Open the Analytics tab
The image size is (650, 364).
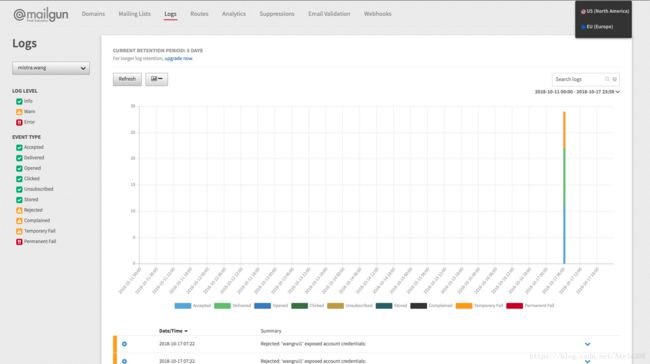pyautogui.click(x=234, y=14)
